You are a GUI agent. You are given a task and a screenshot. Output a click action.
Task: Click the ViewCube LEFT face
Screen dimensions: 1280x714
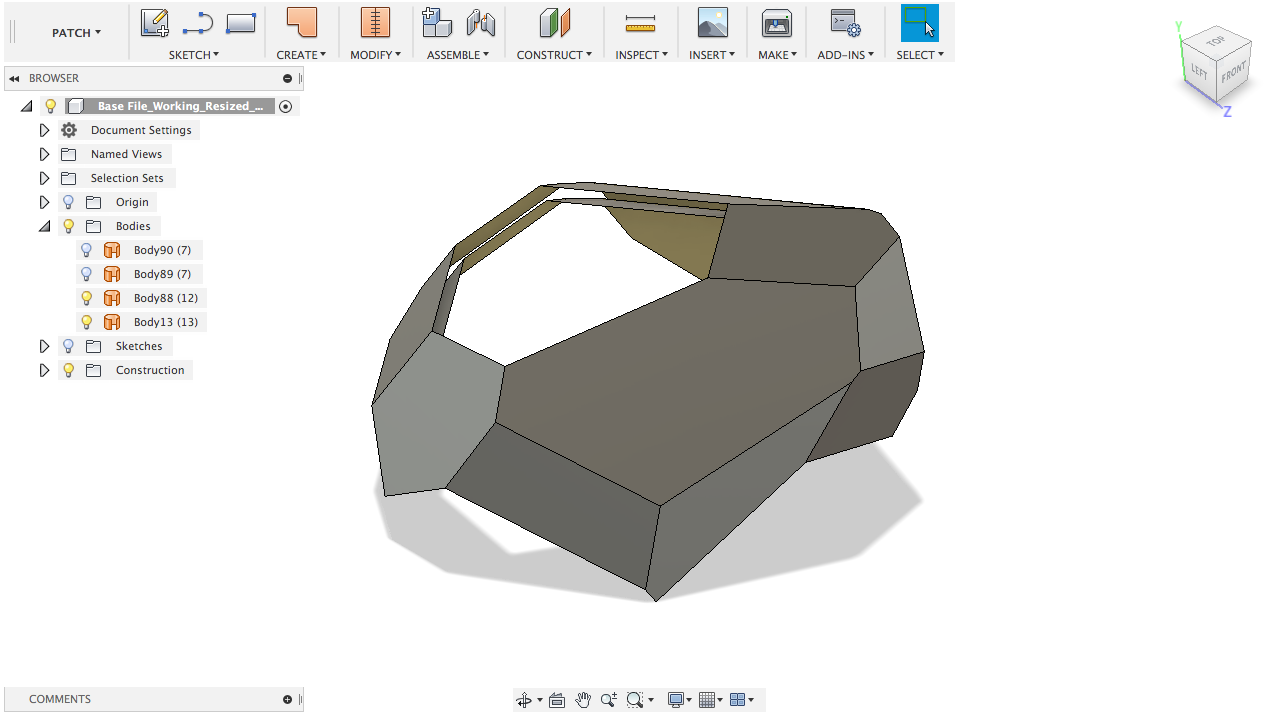[1199, 73]
